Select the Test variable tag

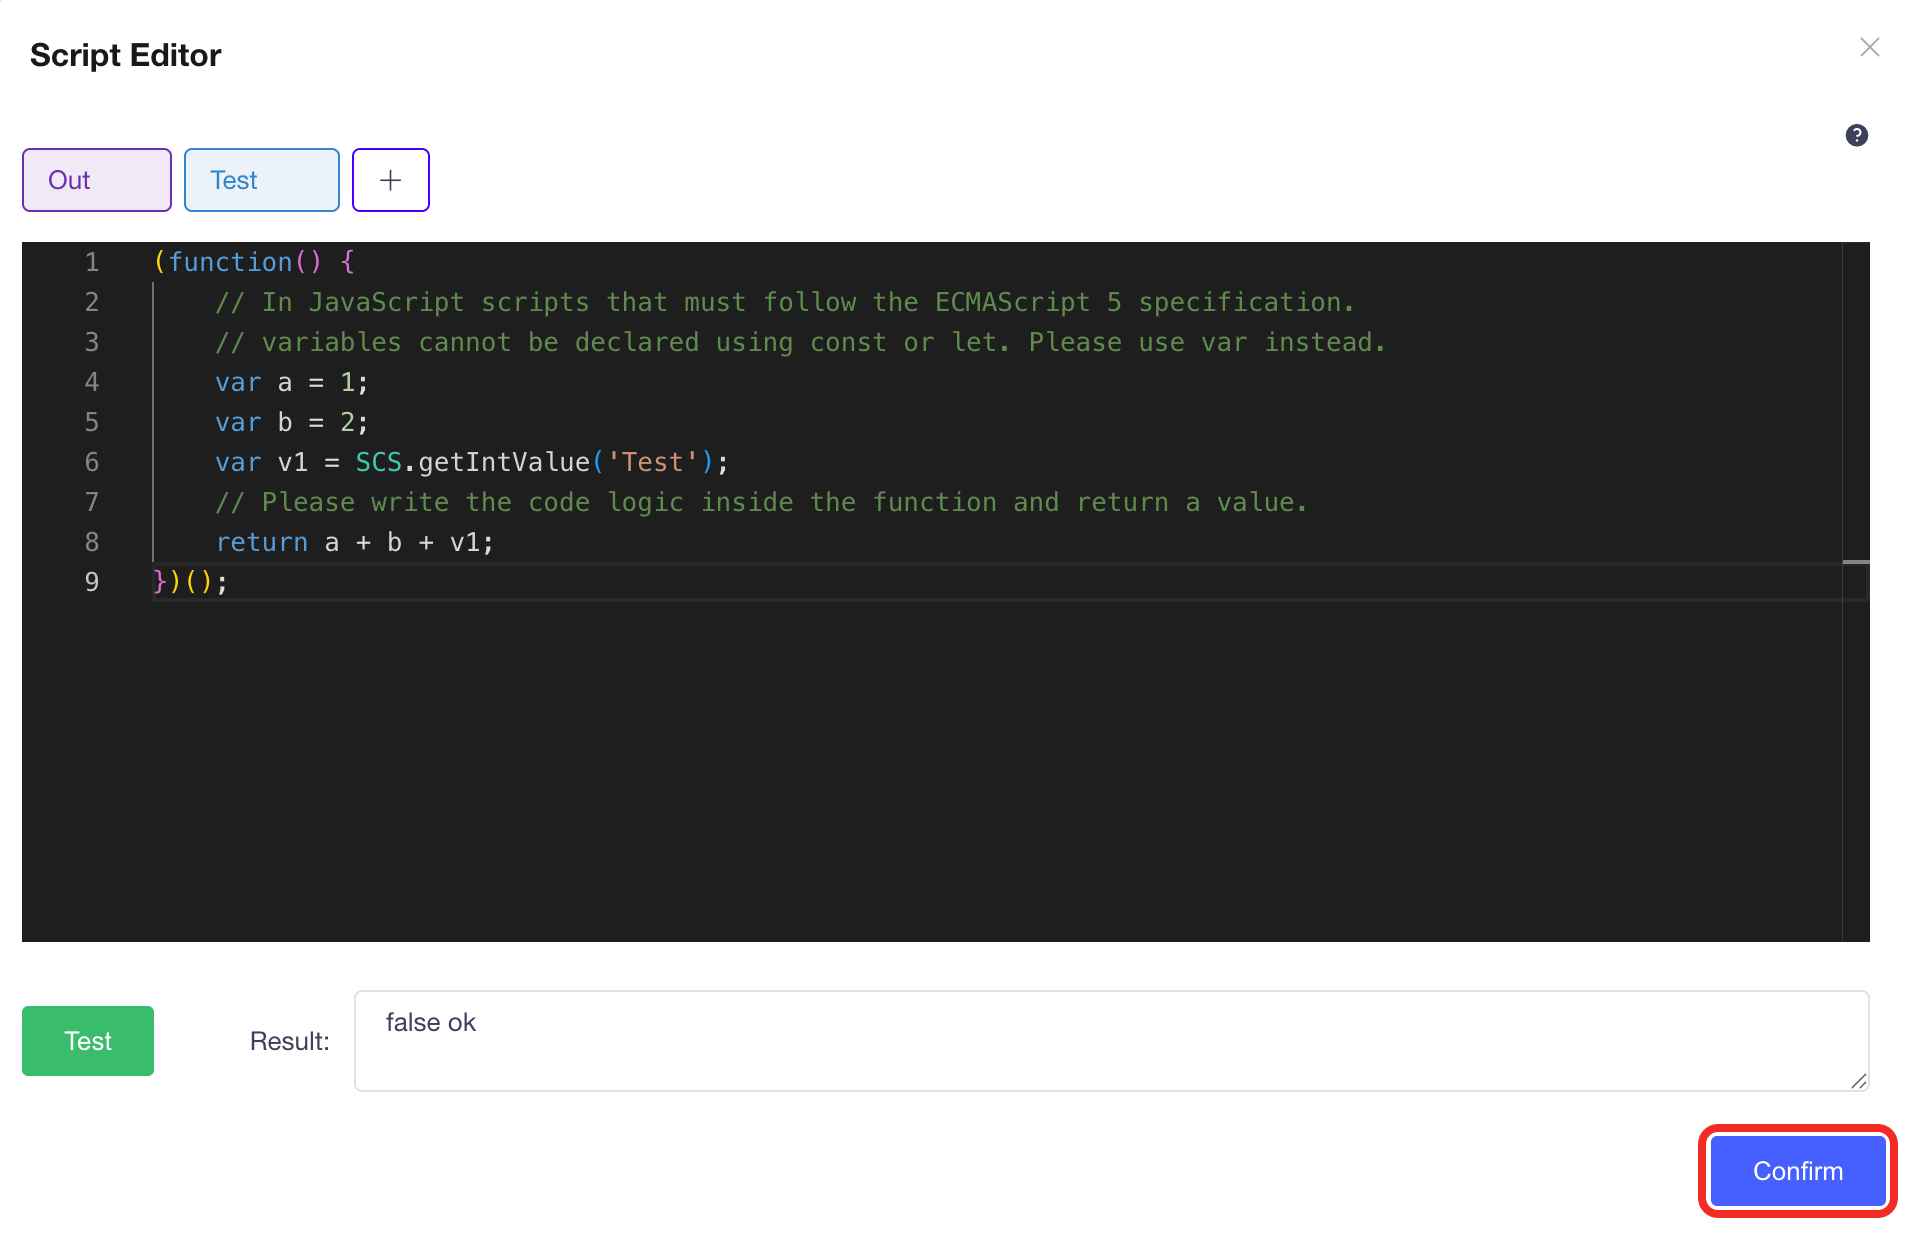[261, 180]
